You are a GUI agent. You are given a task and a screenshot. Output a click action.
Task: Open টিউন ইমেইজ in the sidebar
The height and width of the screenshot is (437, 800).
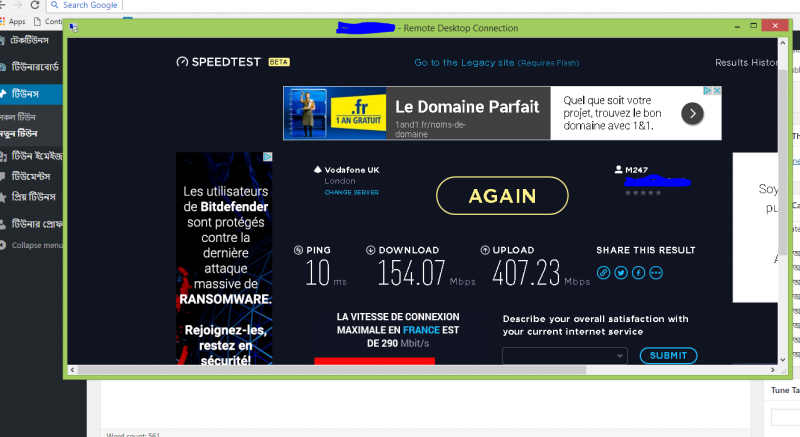click(x=31, y=156)
